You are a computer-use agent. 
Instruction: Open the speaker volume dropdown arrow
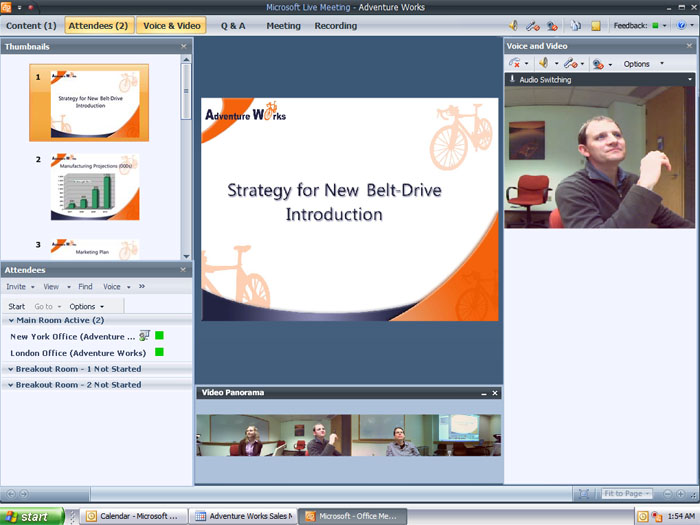click(556, 64)
